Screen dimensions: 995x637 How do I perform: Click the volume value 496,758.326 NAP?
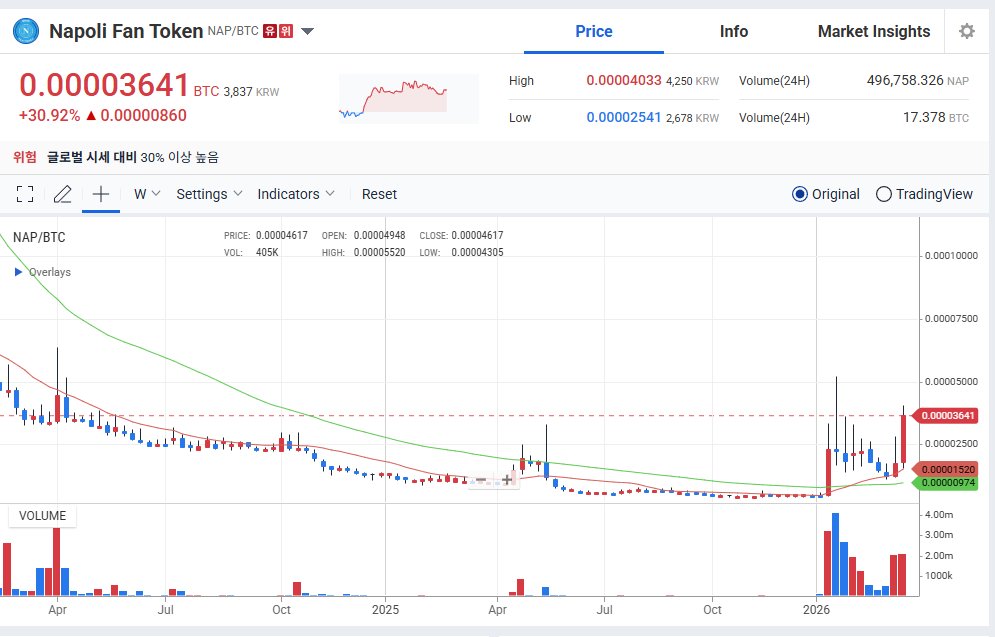(x=918, y=81)
